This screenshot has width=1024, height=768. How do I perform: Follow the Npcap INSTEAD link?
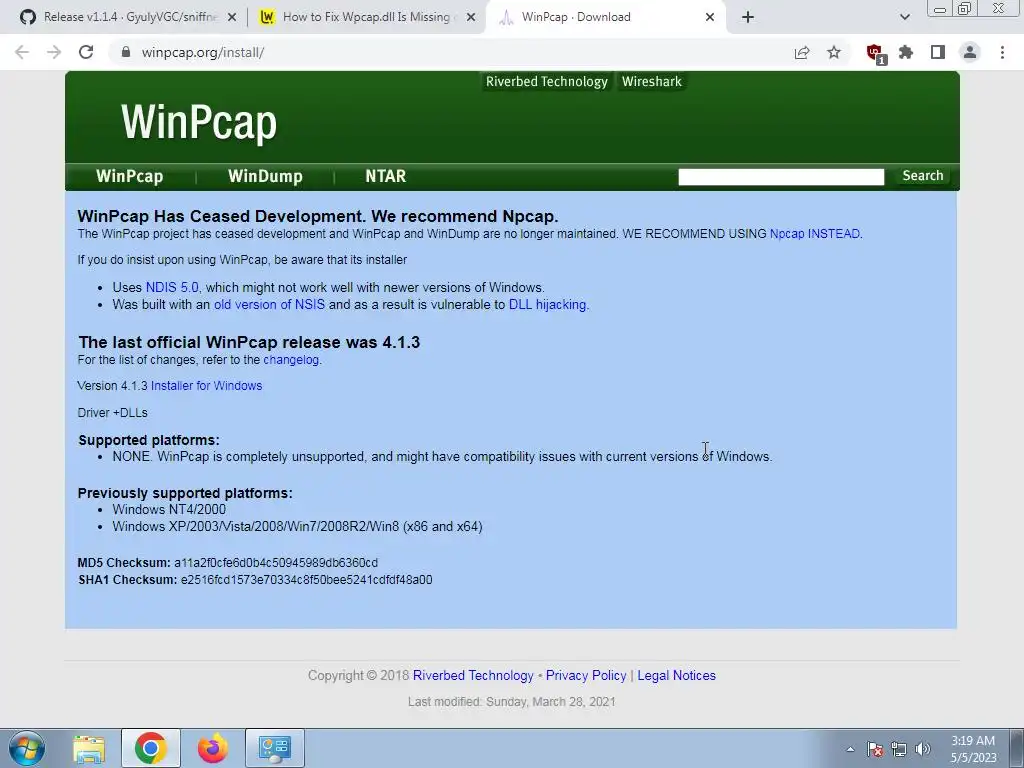click(814, 234)
